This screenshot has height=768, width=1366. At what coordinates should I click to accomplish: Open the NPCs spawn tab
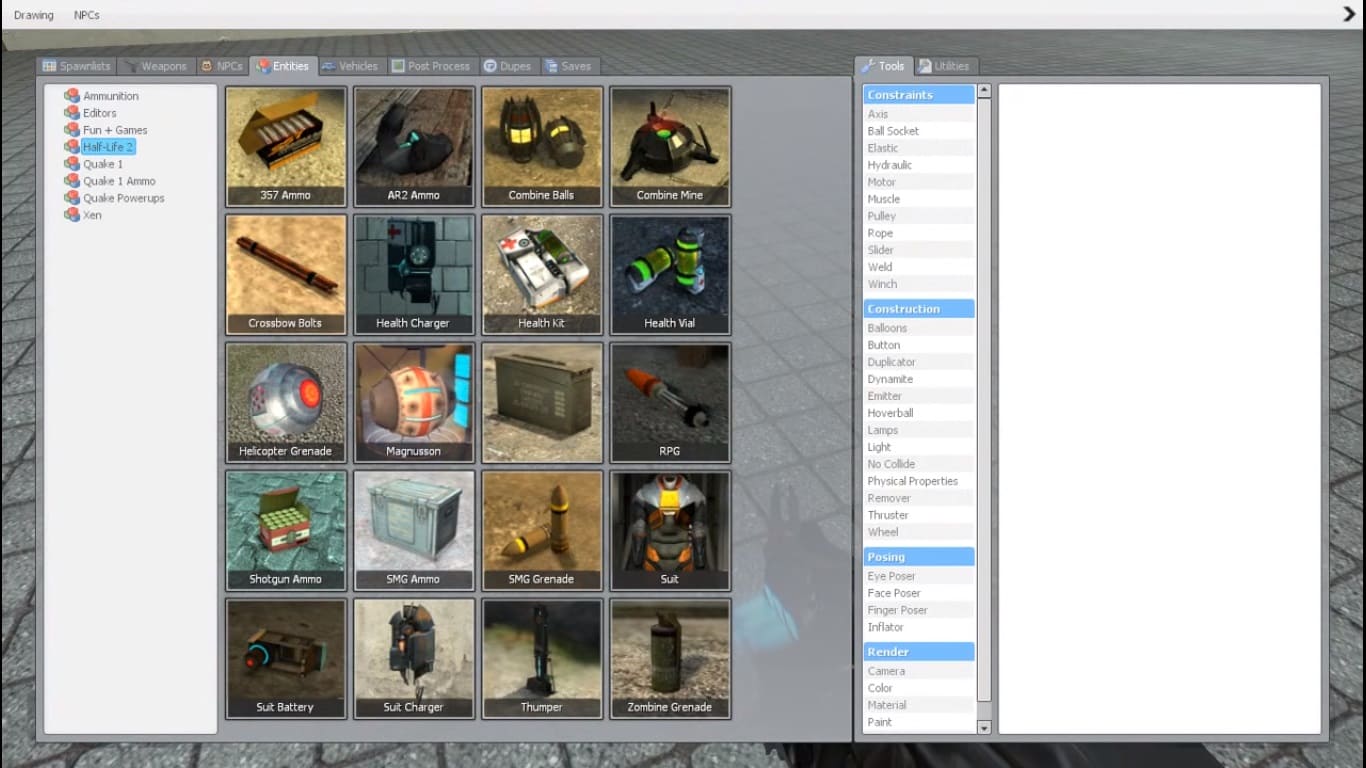222,66
